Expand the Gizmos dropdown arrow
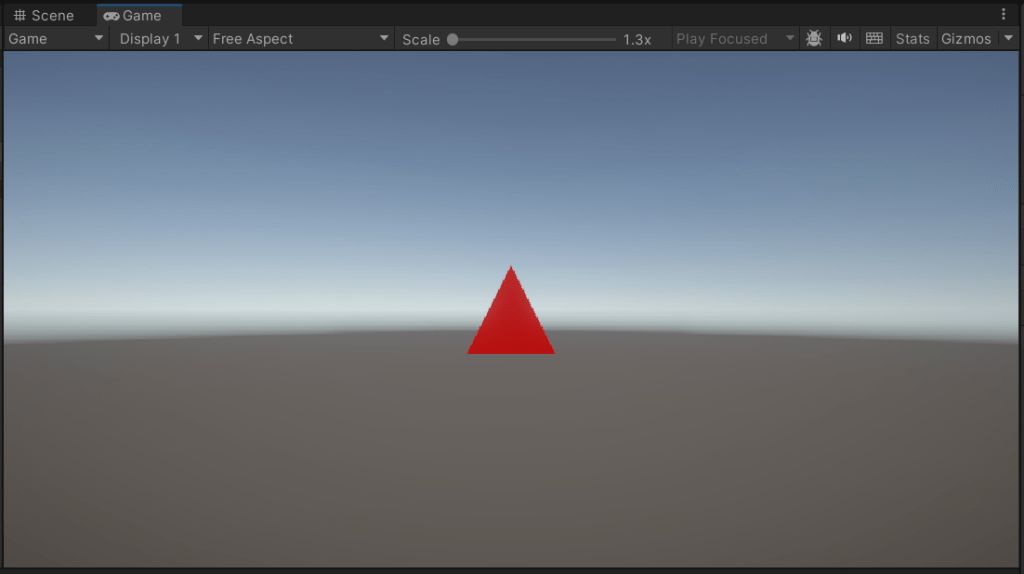1024x574 pixels. tap(1008, 39)
